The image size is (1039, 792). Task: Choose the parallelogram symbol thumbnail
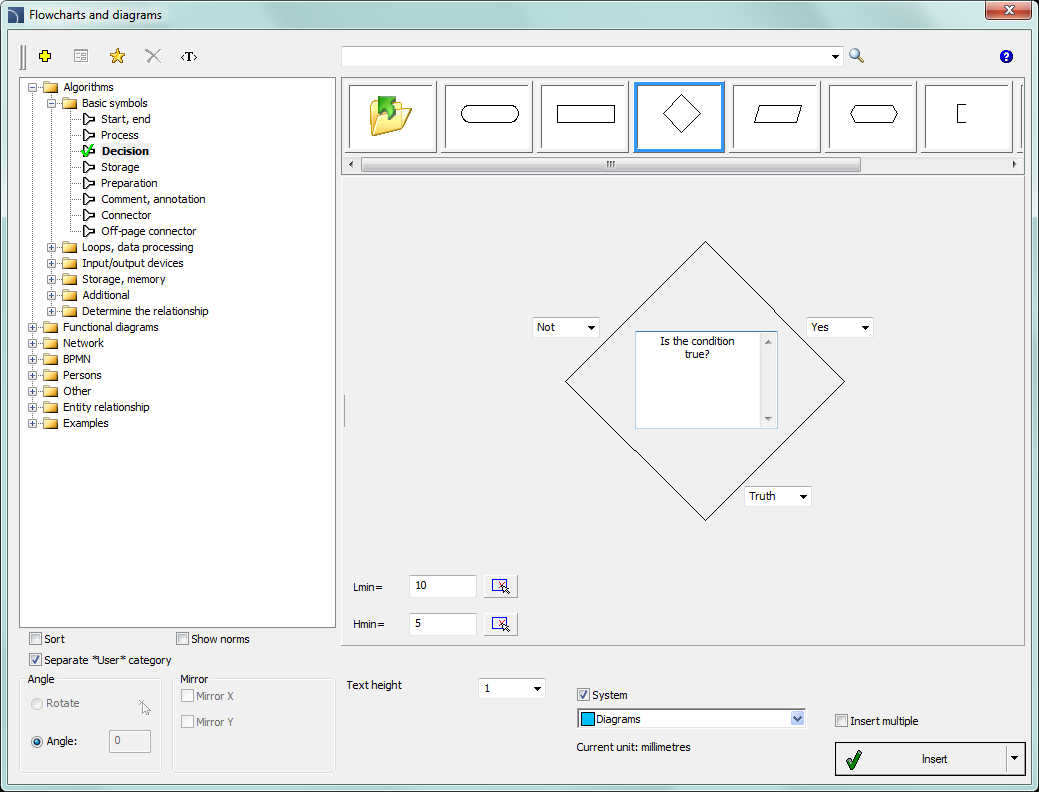[x=777, y=117]
